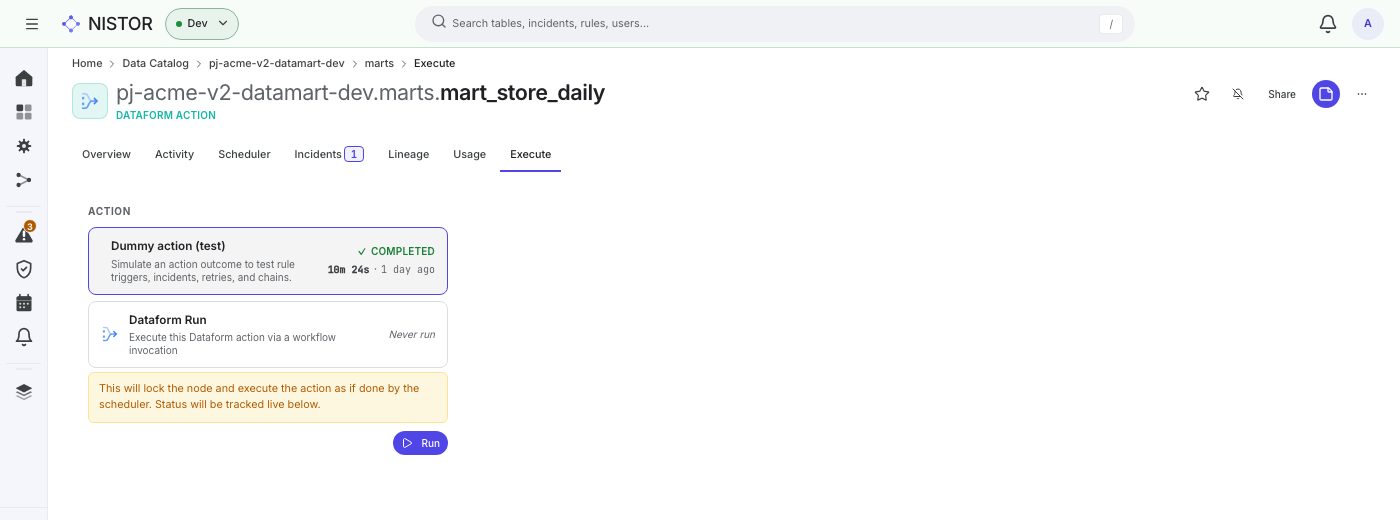The height and width of the screenshot is (520, 1400).
Task: Switch to the Scheduler tab
Action: coord(244,154)
